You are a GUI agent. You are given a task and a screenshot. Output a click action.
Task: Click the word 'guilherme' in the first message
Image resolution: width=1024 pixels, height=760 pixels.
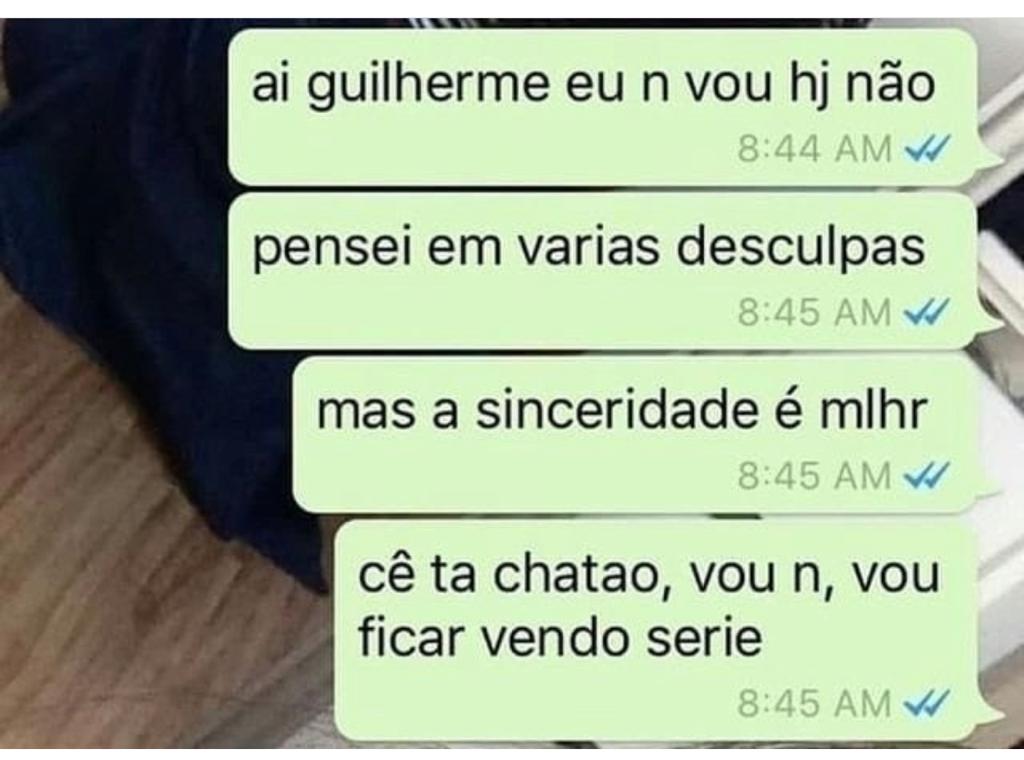(428, 87)
